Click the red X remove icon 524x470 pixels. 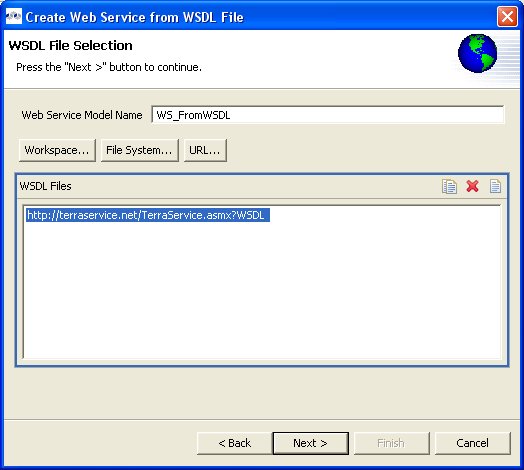pyautogui.click(x=473, y=186)
